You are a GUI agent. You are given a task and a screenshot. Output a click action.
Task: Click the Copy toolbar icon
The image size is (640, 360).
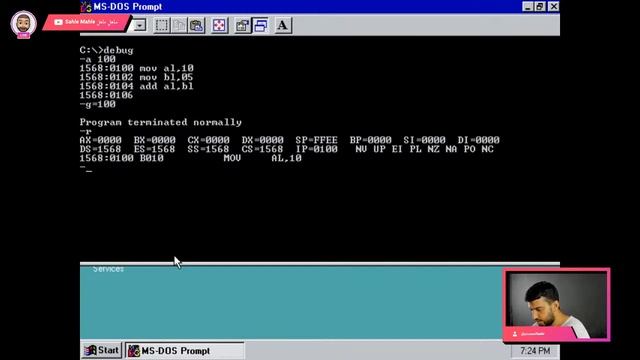point(179,25)
